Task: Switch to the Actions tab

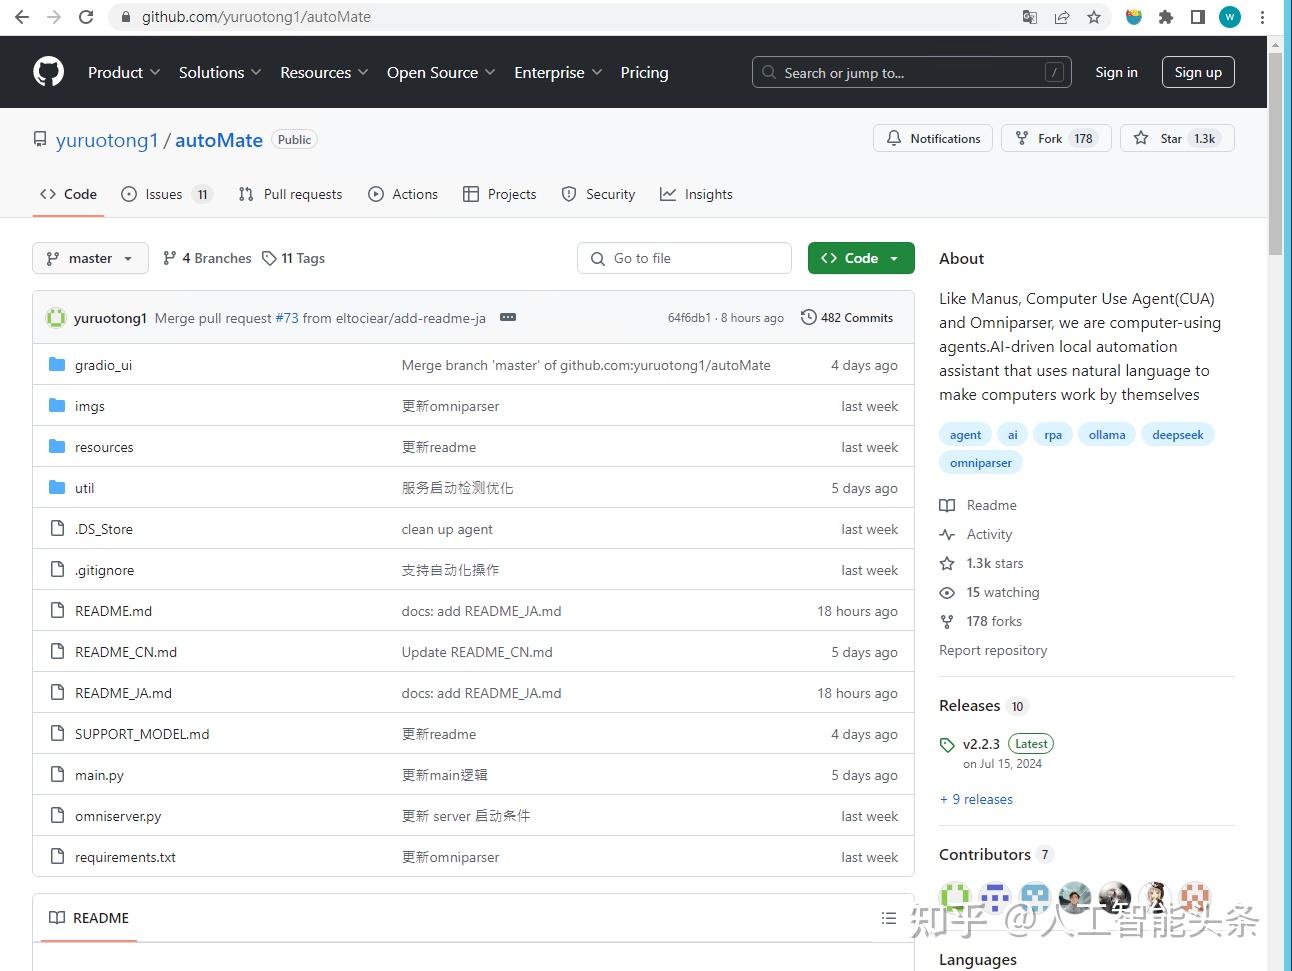Action: [403, 194]
